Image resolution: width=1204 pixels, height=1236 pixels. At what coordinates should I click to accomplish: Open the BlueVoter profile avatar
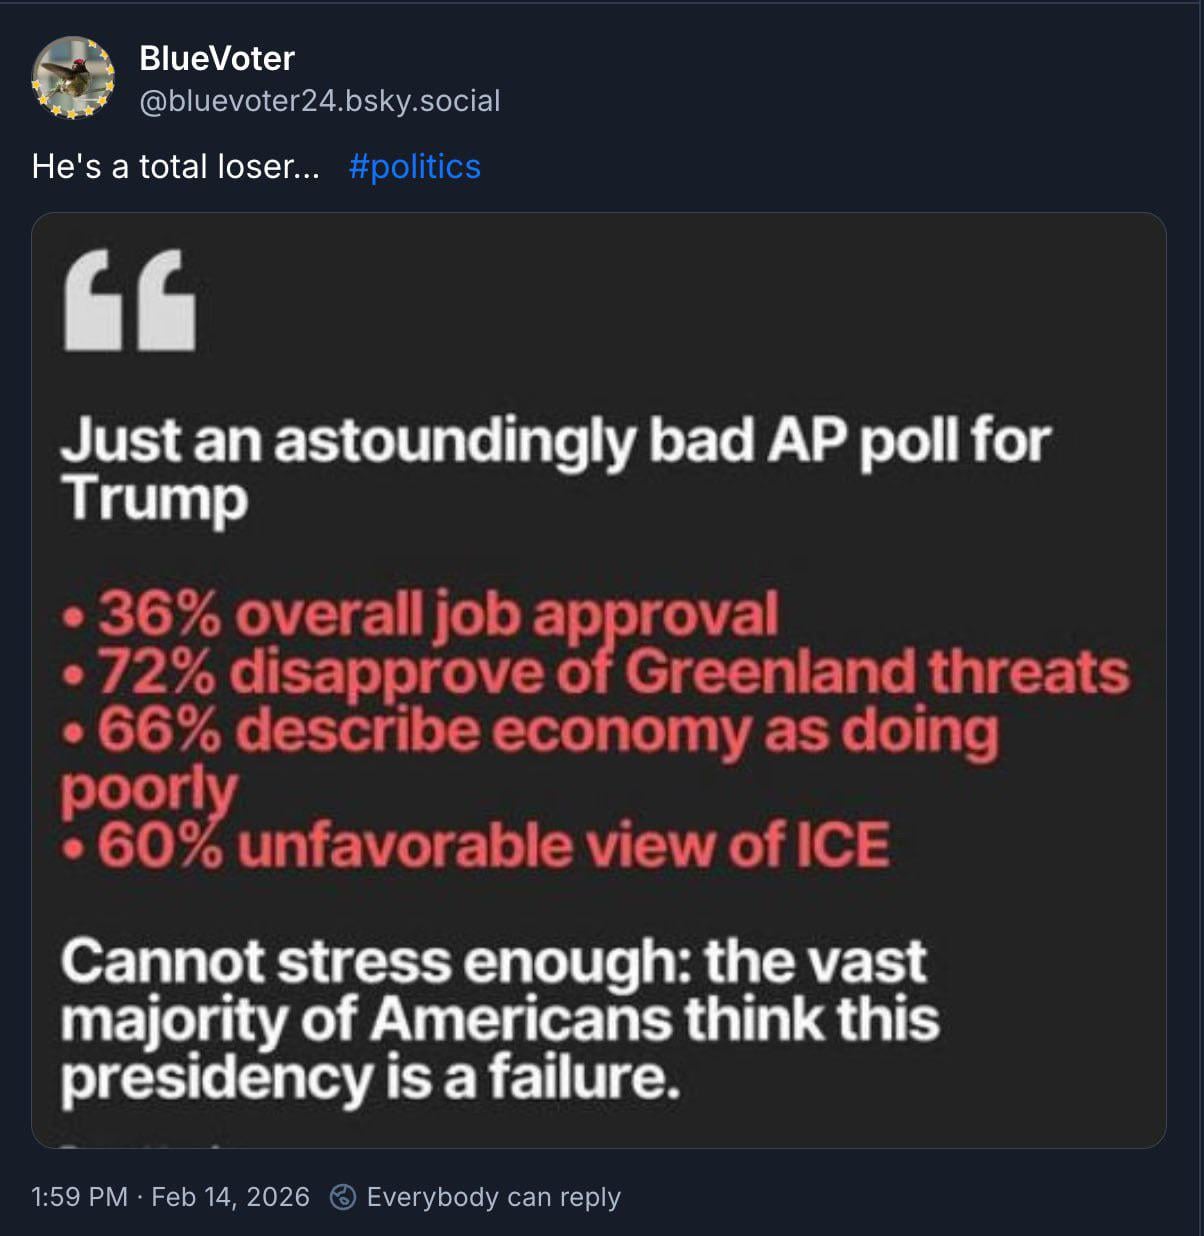pos(72,78)
